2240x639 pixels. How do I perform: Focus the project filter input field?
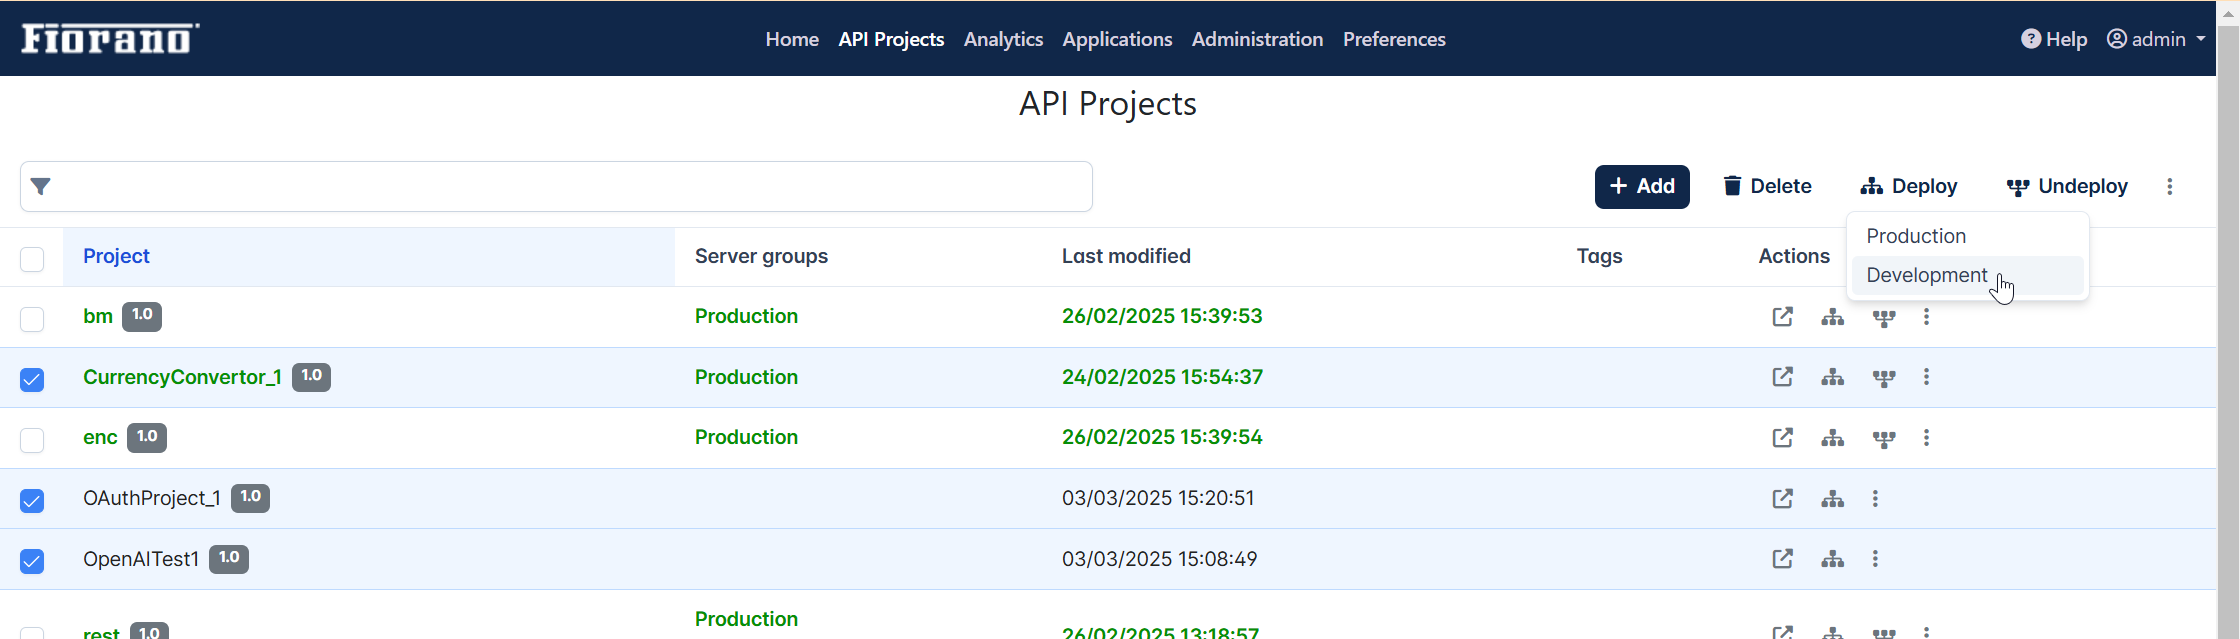click(x=556, y=186)
